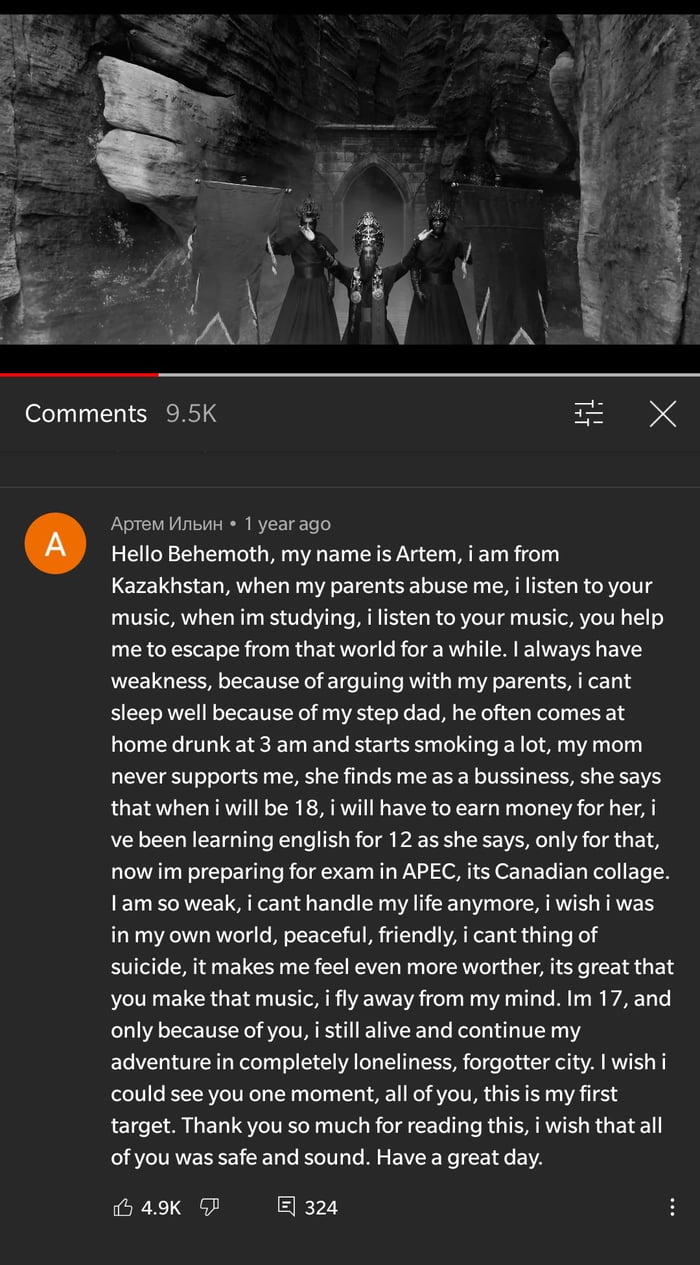Open the three-dot menu on the comment
This screenshot has width=700, height=1265.
pos(672,1207)
